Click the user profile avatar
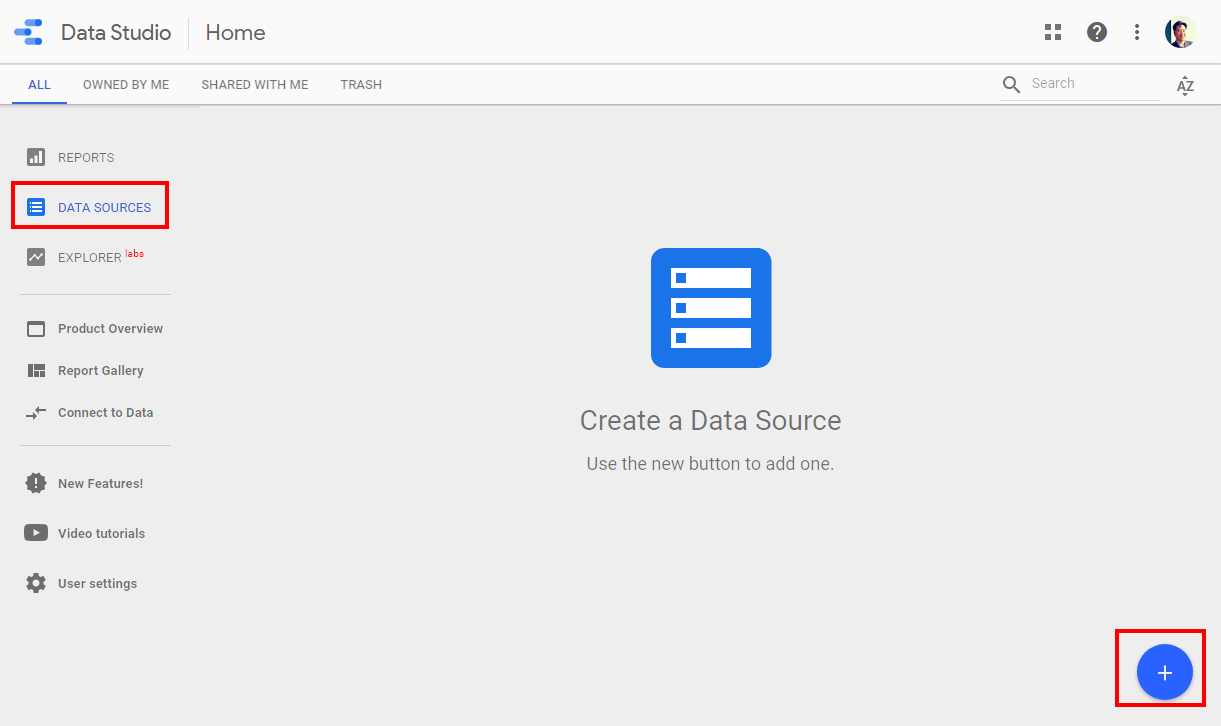Screen dimensions: 1221x726 click(x=1180, y=32)
